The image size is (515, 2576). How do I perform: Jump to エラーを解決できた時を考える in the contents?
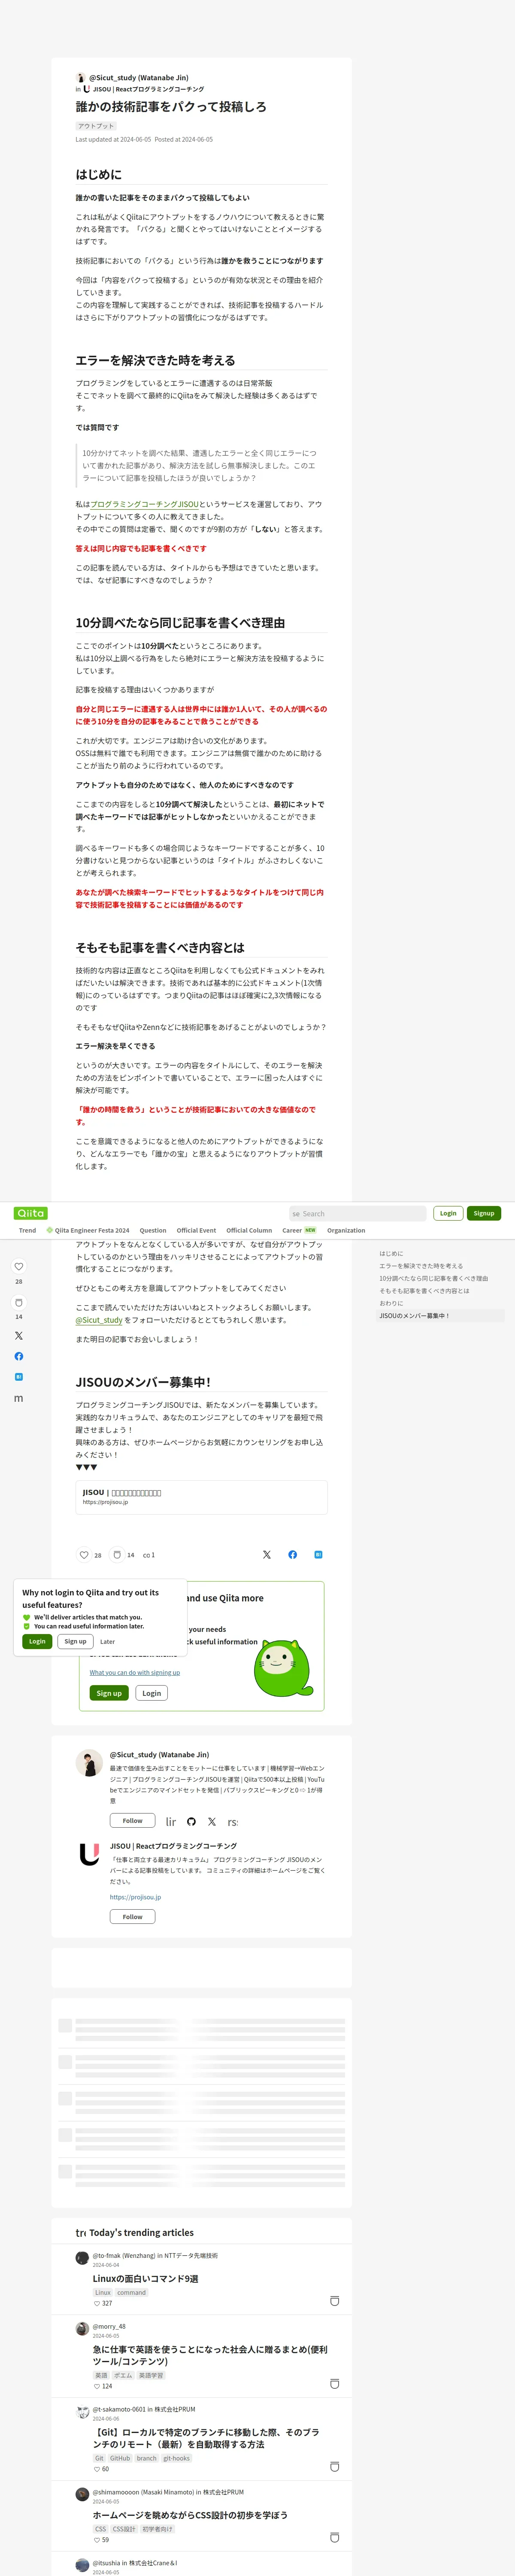pos(421,1266)
